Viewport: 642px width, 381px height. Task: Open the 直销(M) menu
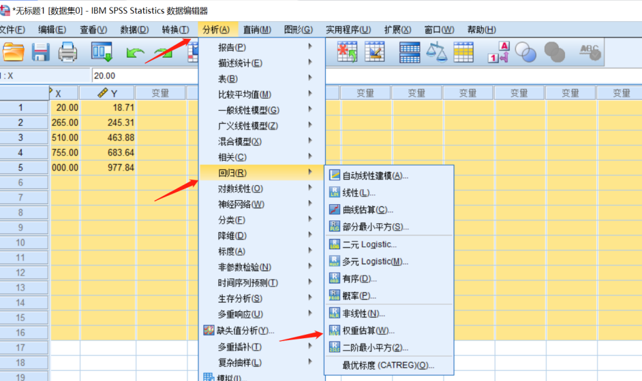257,29
